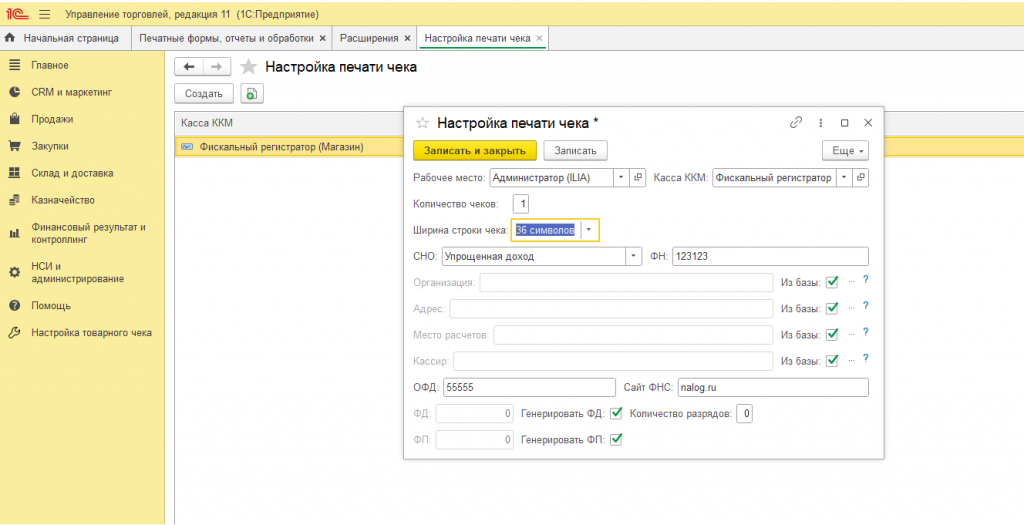Click the ellipsis next to Кассир's Из базы
The image size is (1024, 525).
851,359
